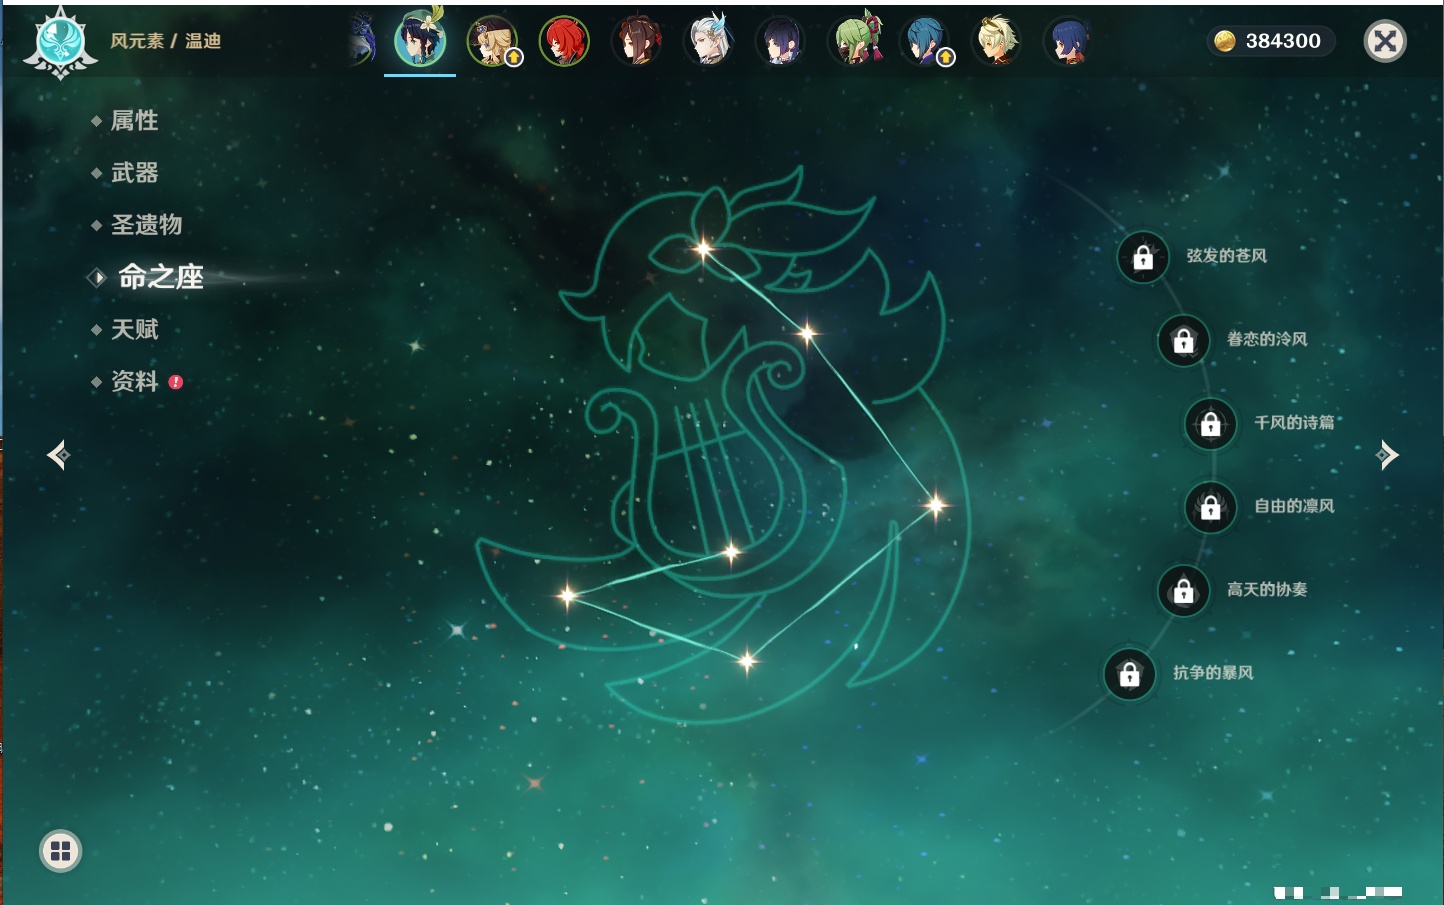Click the rightmost star of the constellation
The width and height of the screenshot is (1444, 905).
click(x=936, y=505)
